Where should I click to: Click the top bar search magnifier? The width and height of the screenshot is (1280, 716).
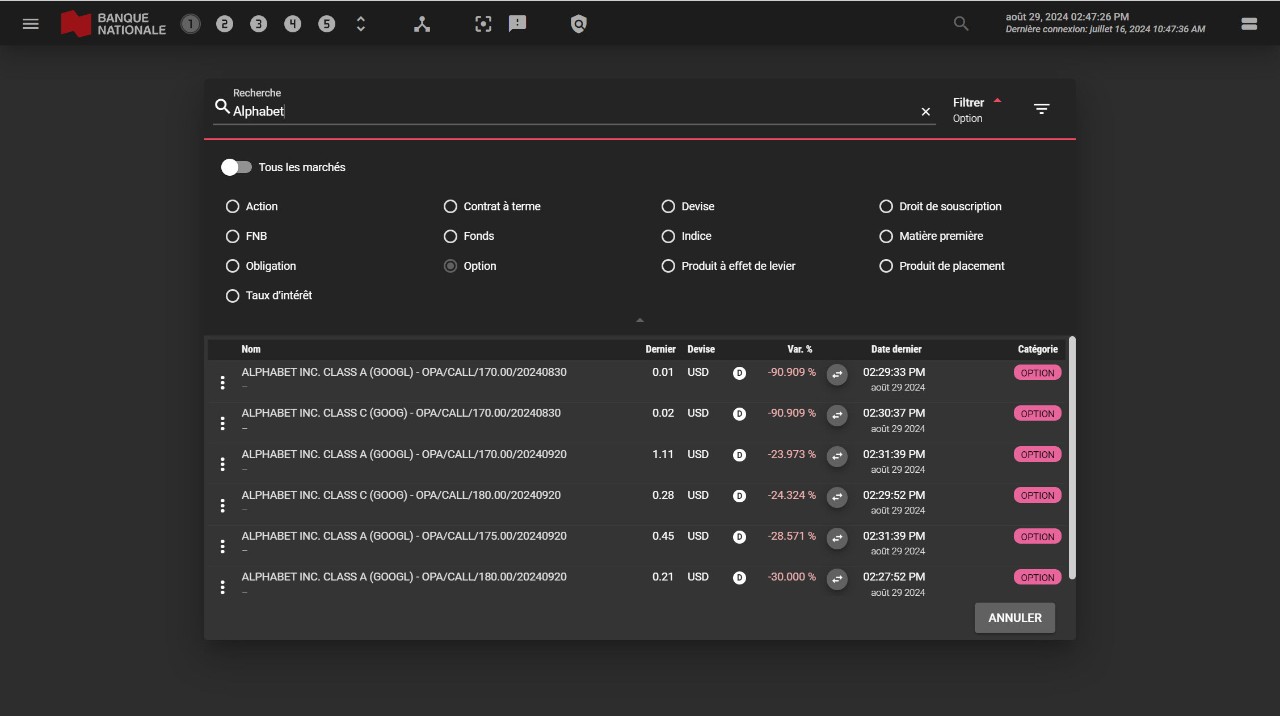pos(961,24)
